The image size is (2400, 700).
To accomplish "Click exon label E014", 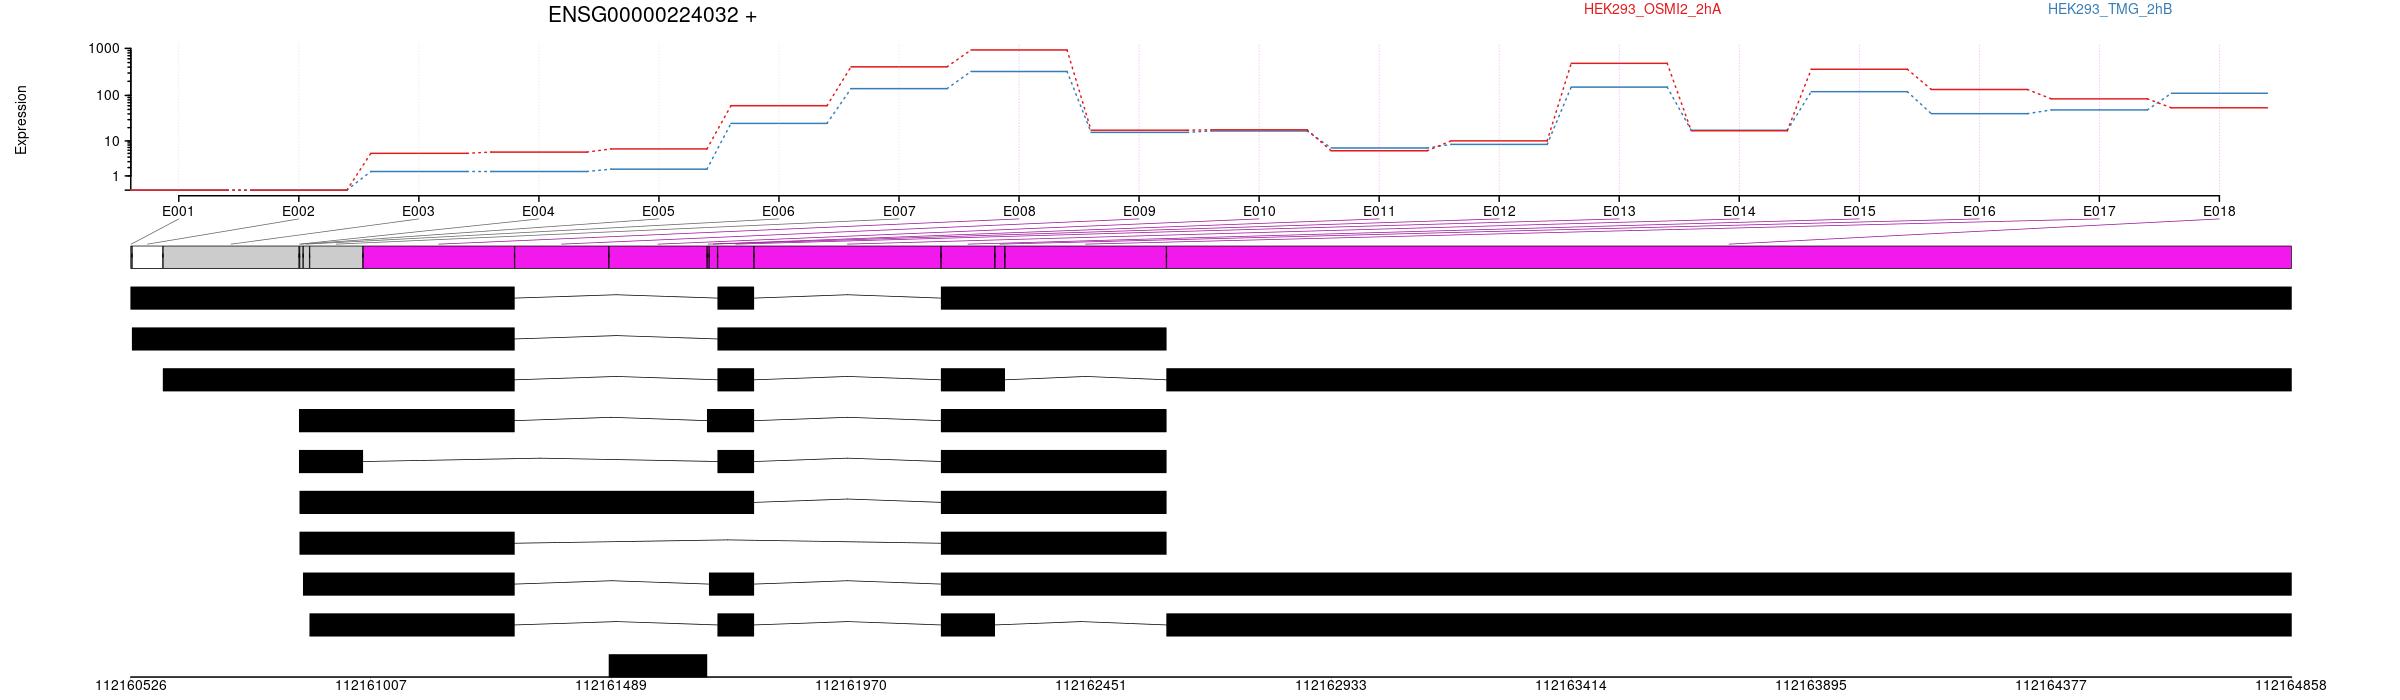I will coord(1739,212).
